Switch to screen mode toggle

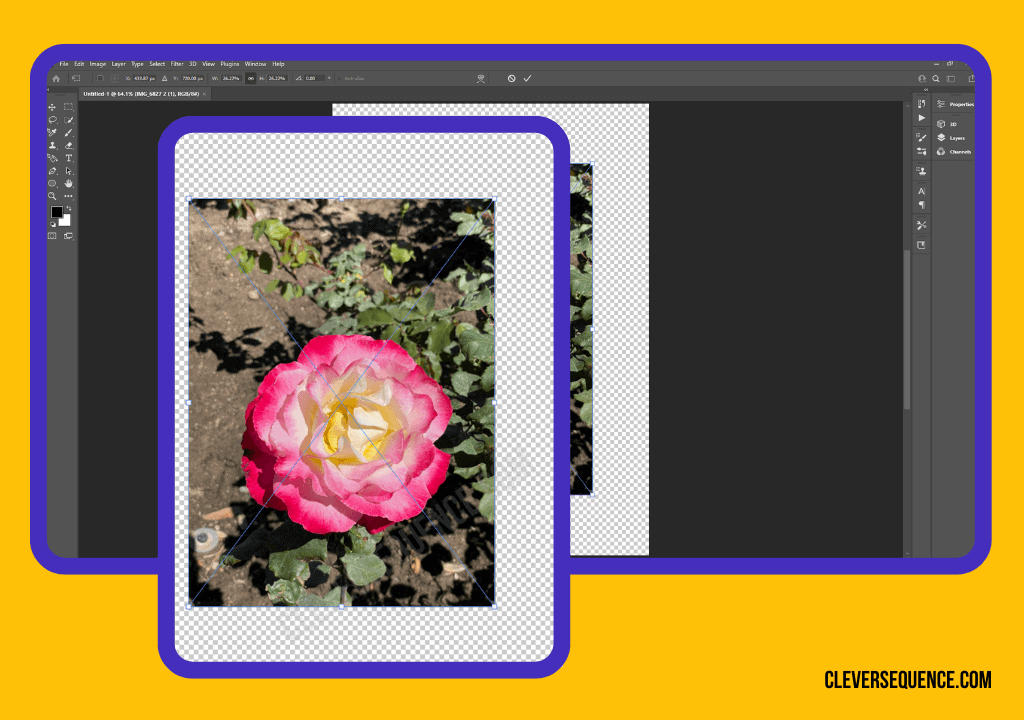click(68, 235)
